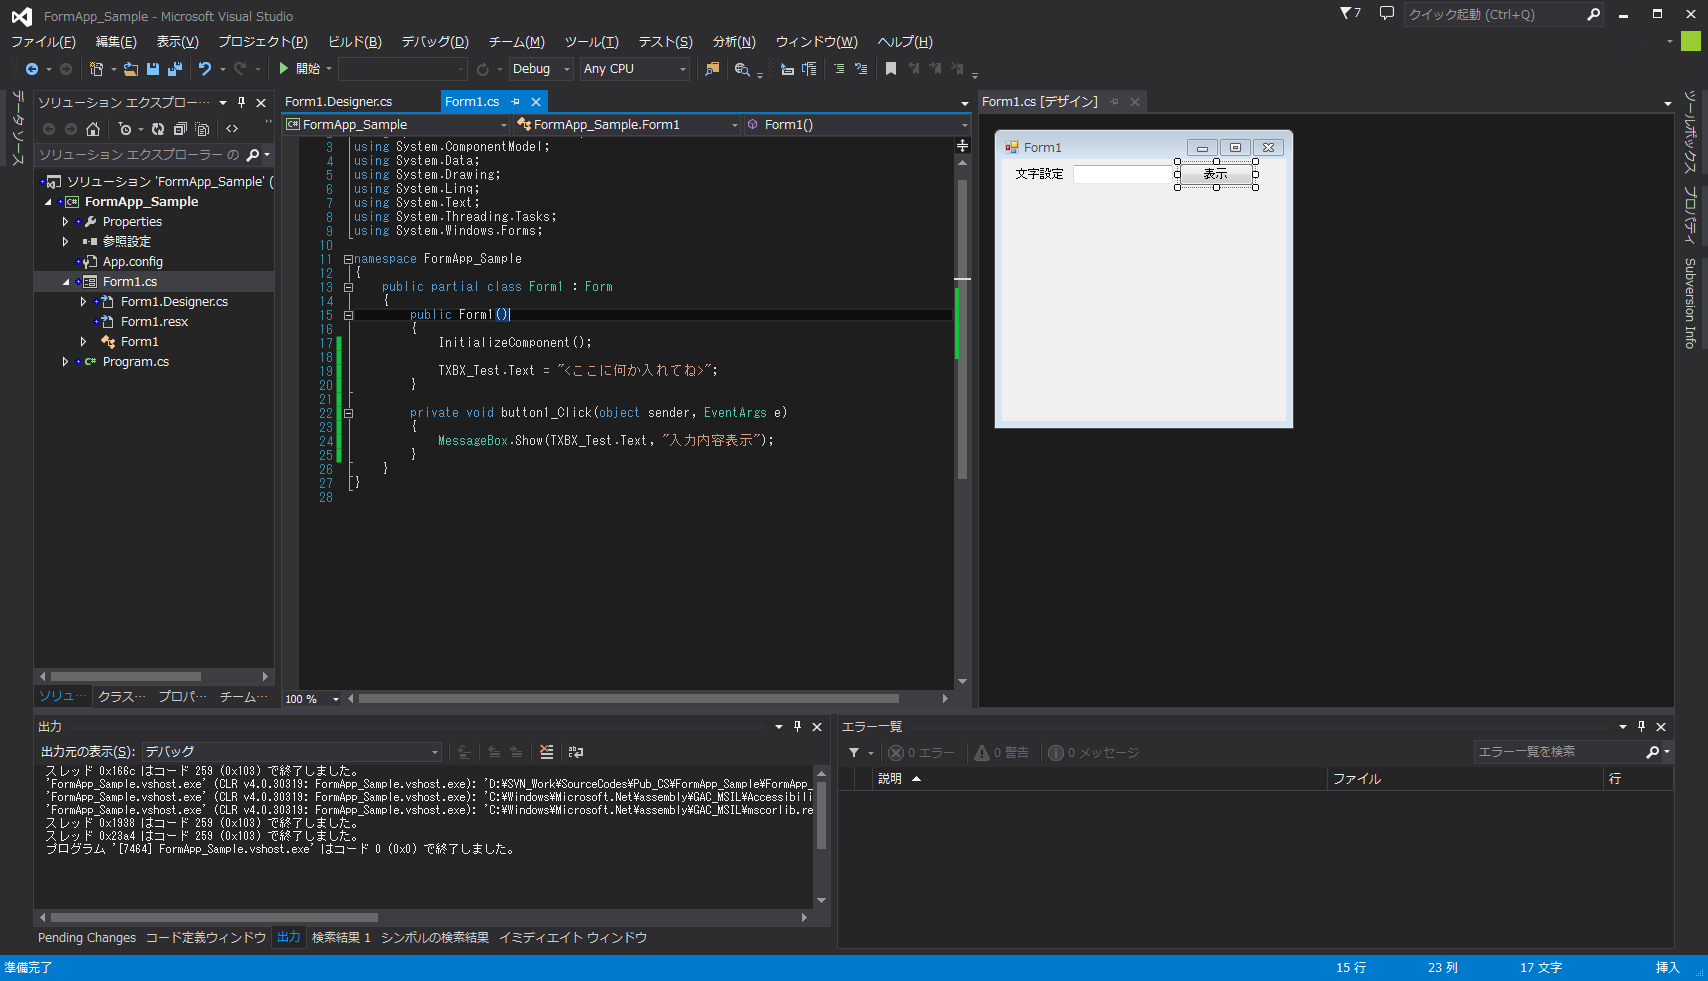This screenshot has height=981, width=1708.
Task: Click the 開始 start debugging button
Action: point(303,69)
